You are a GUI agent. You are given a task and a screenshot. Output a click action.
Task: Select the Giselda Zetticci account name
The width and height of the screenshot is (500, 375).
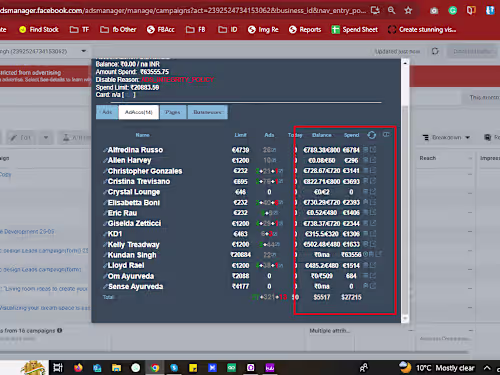point(134,223)
